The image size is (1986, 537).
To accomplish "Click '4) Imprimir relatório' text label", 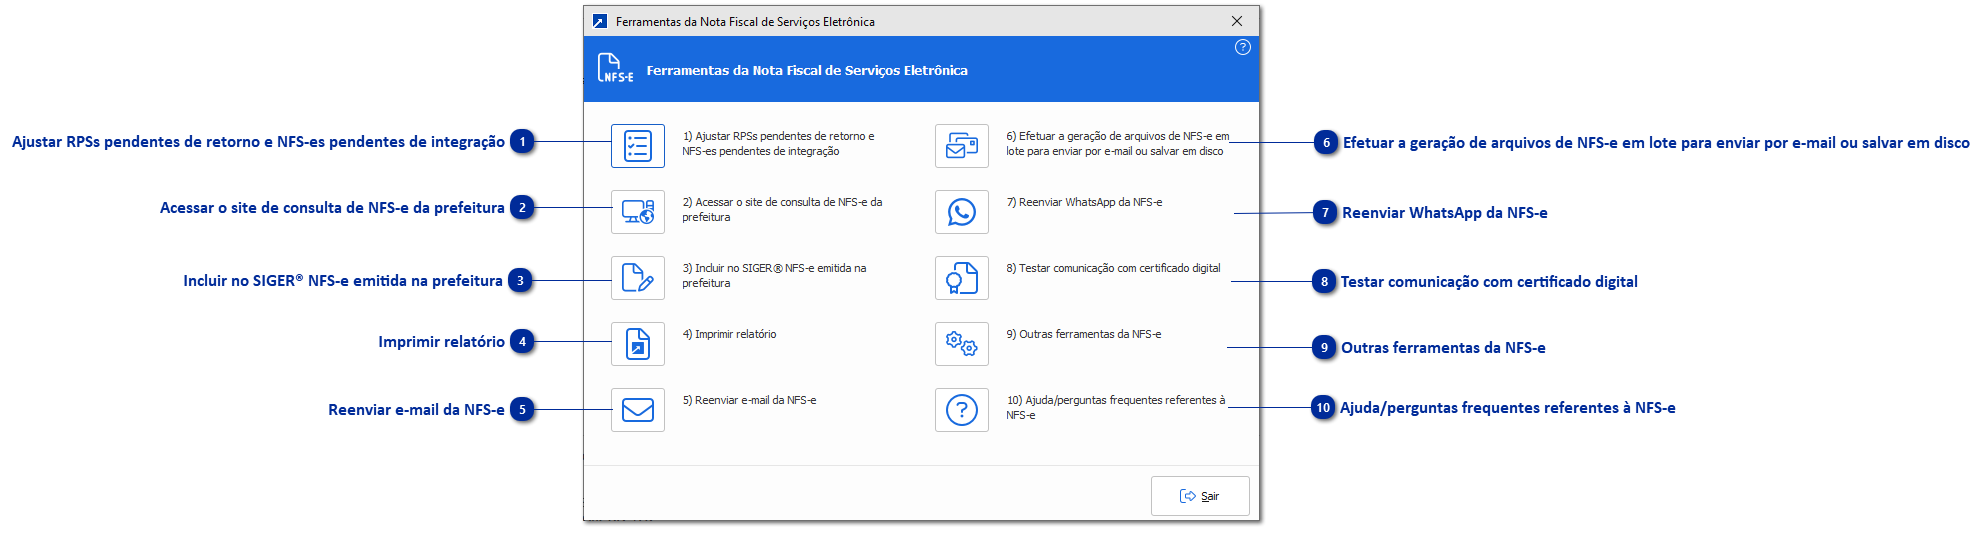I will point(729,334).
